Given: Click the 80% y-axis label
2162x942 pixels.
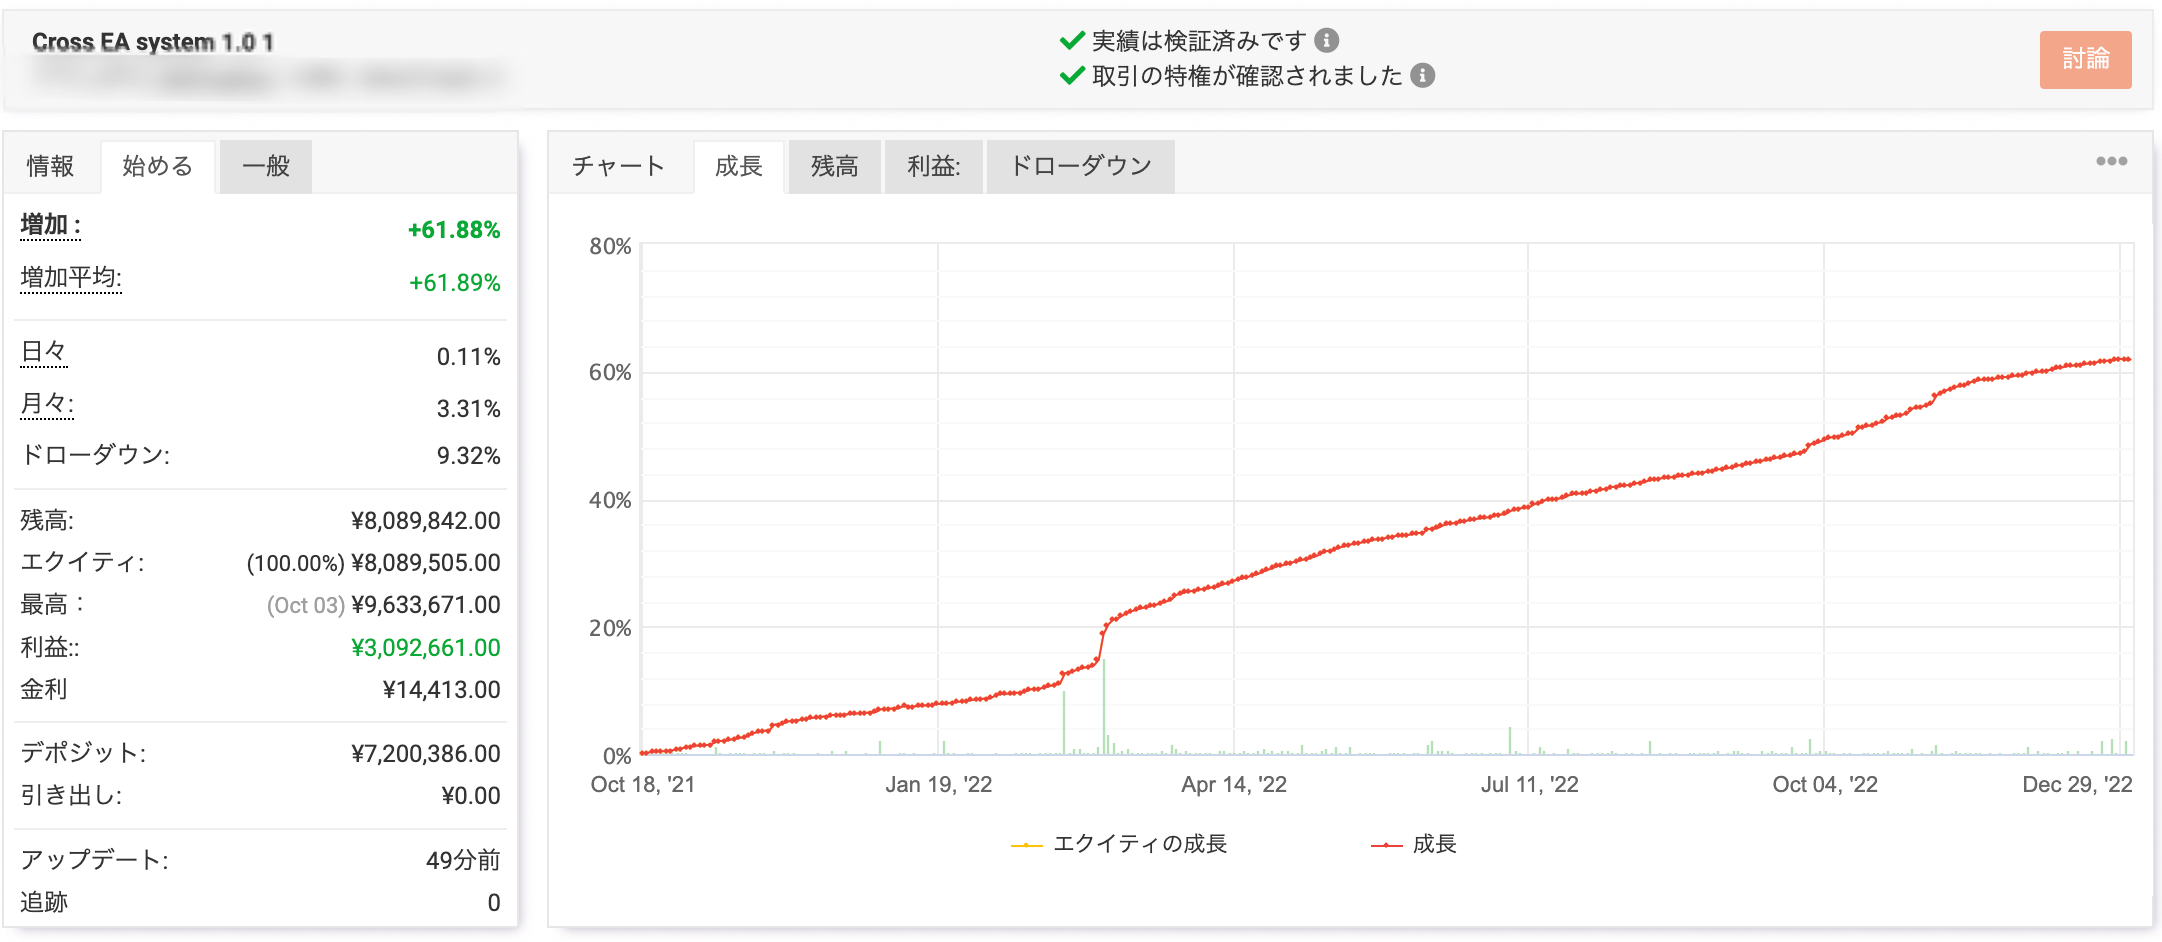Looking at the screenshot, I should coord(610,247).
